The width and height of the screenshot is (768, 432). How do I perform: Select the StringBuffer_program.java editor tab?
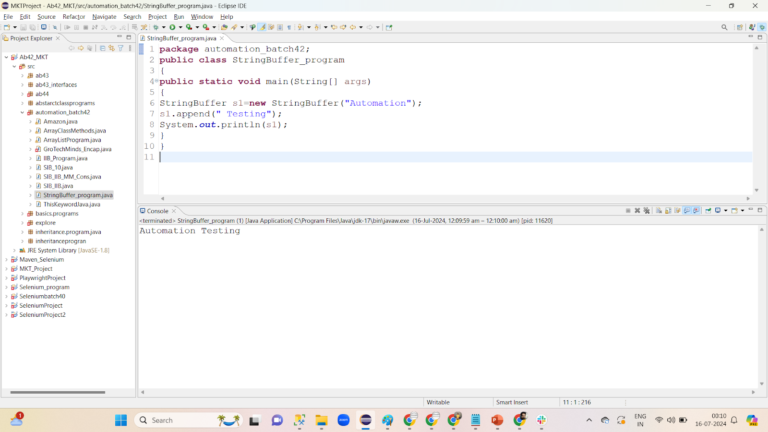click(x=182, y=38)
